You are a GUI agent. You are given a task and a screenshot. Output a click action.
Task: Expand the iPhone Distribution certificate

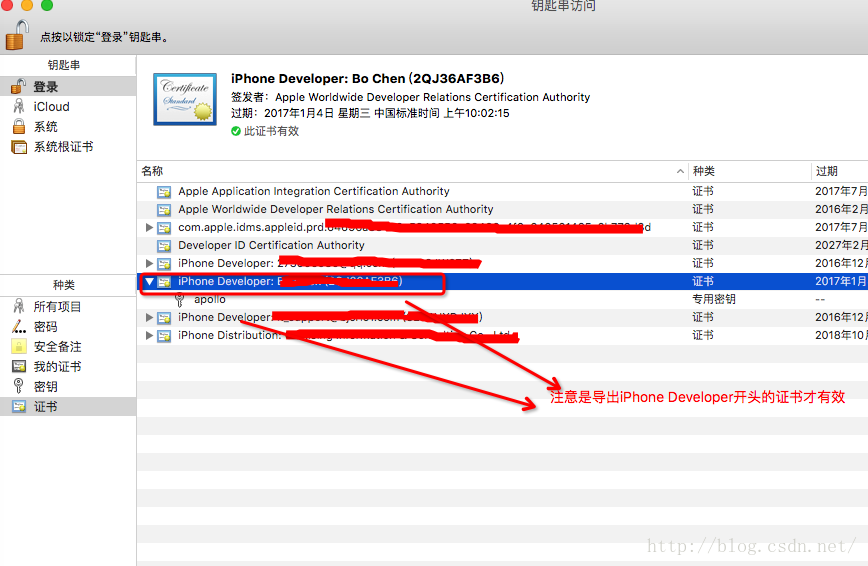[149, 335]
